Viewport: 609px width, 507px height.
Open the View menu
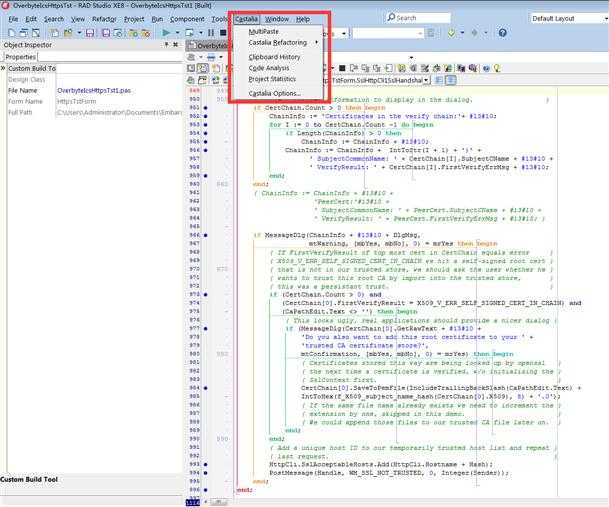[78, 19]
